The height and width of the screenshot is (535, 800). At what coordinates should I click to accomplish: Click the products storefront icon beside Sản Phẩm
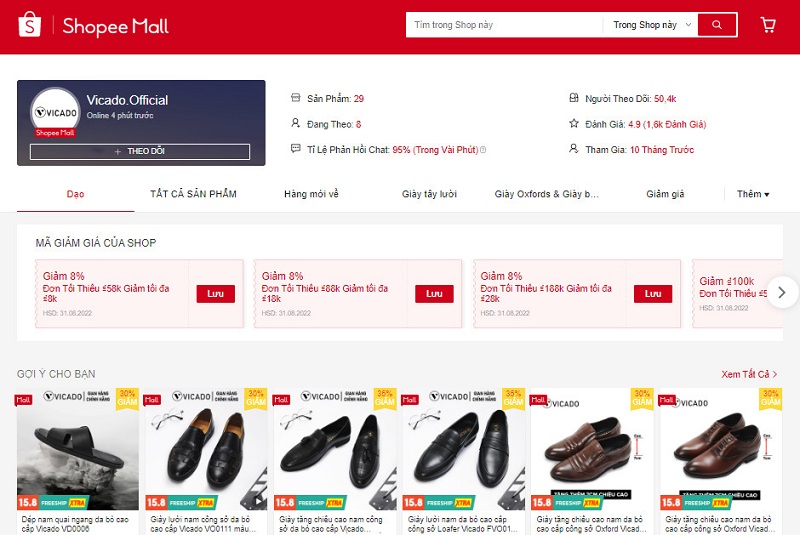click(295, 97)
